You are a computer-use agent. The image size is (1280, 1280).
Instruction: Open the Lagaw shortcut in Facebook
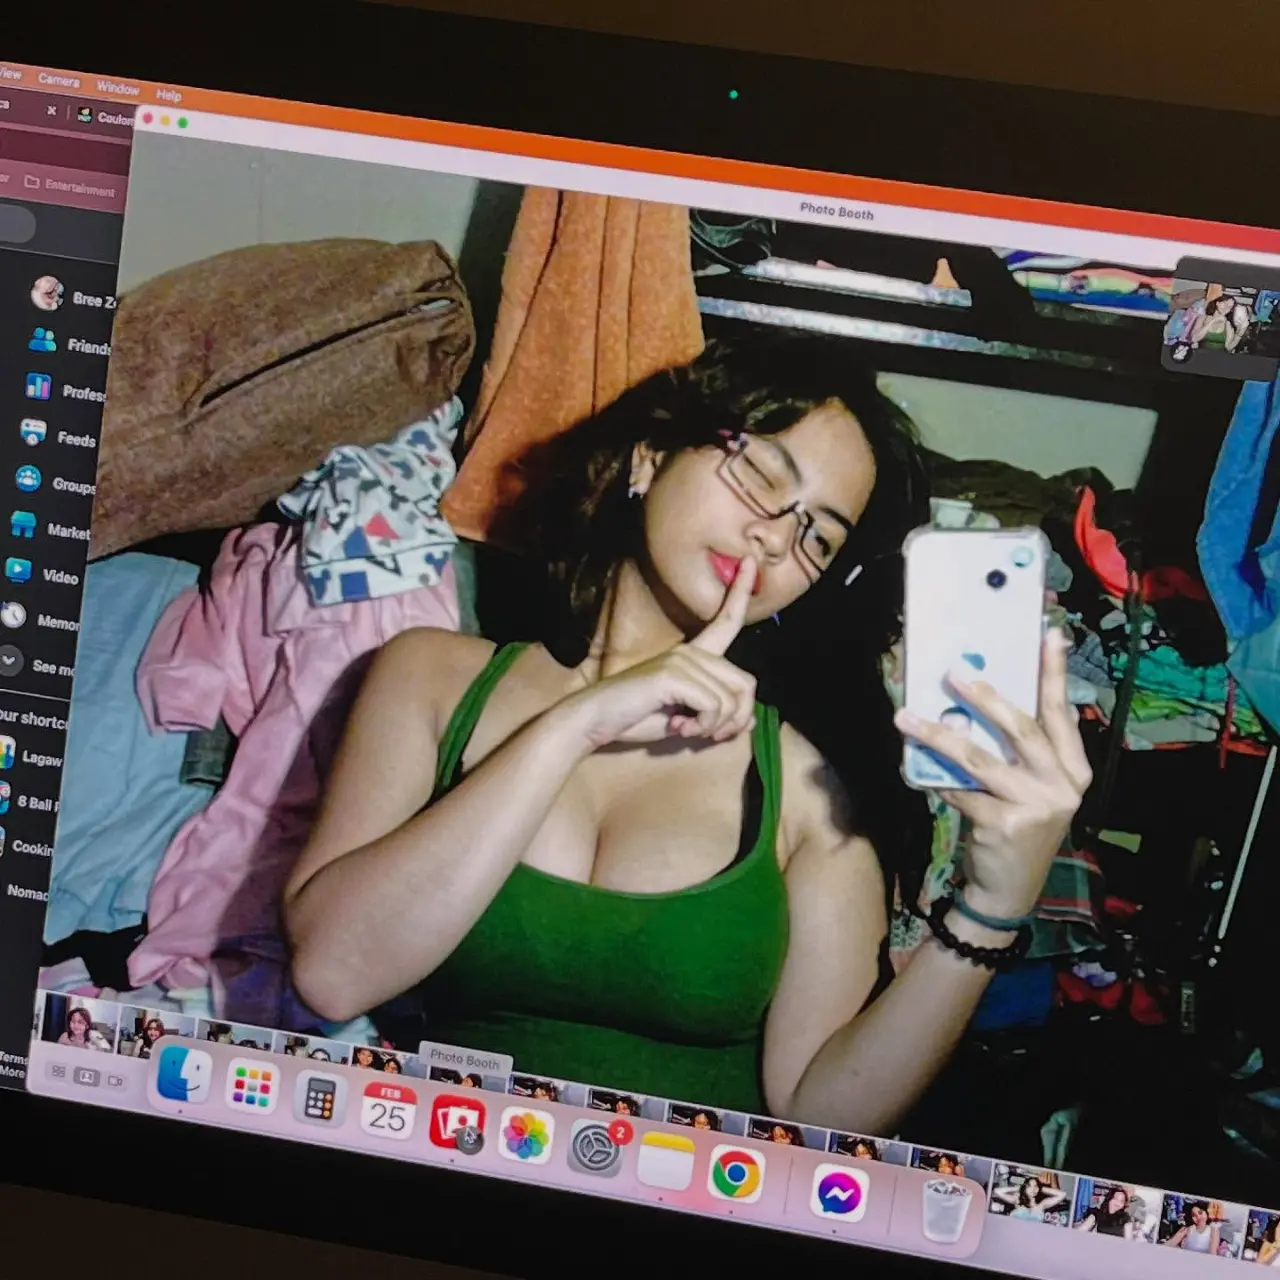tap(31, 755)
